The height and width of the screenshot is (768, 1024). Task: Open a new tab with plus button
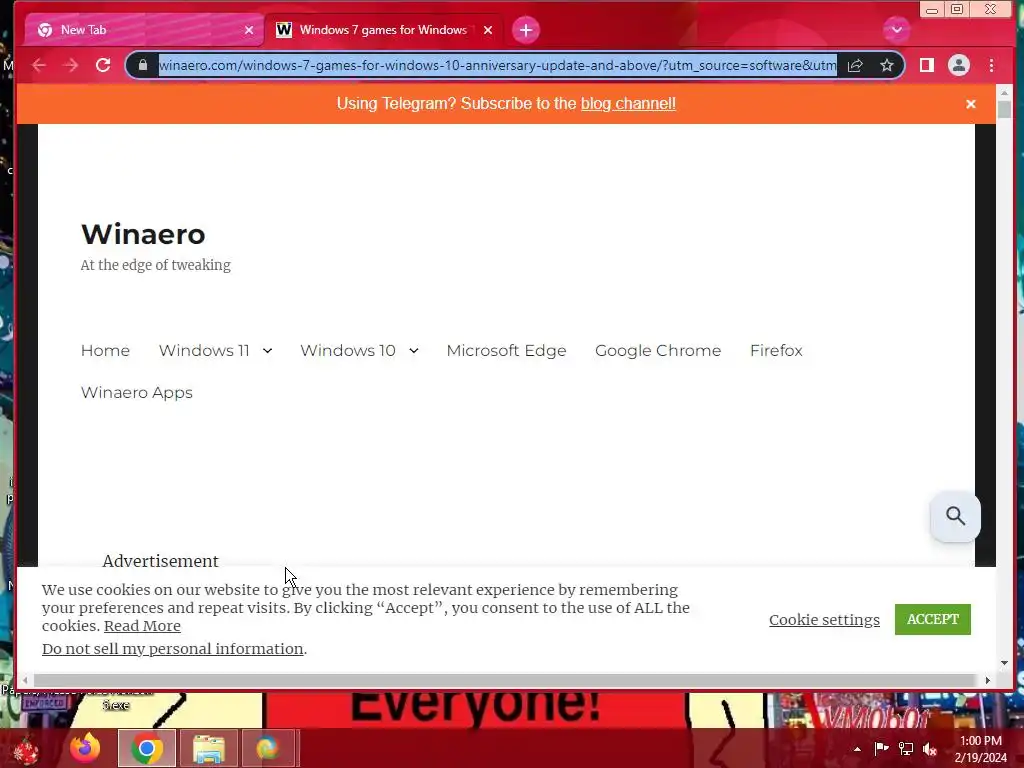click(x=526, y=30)
